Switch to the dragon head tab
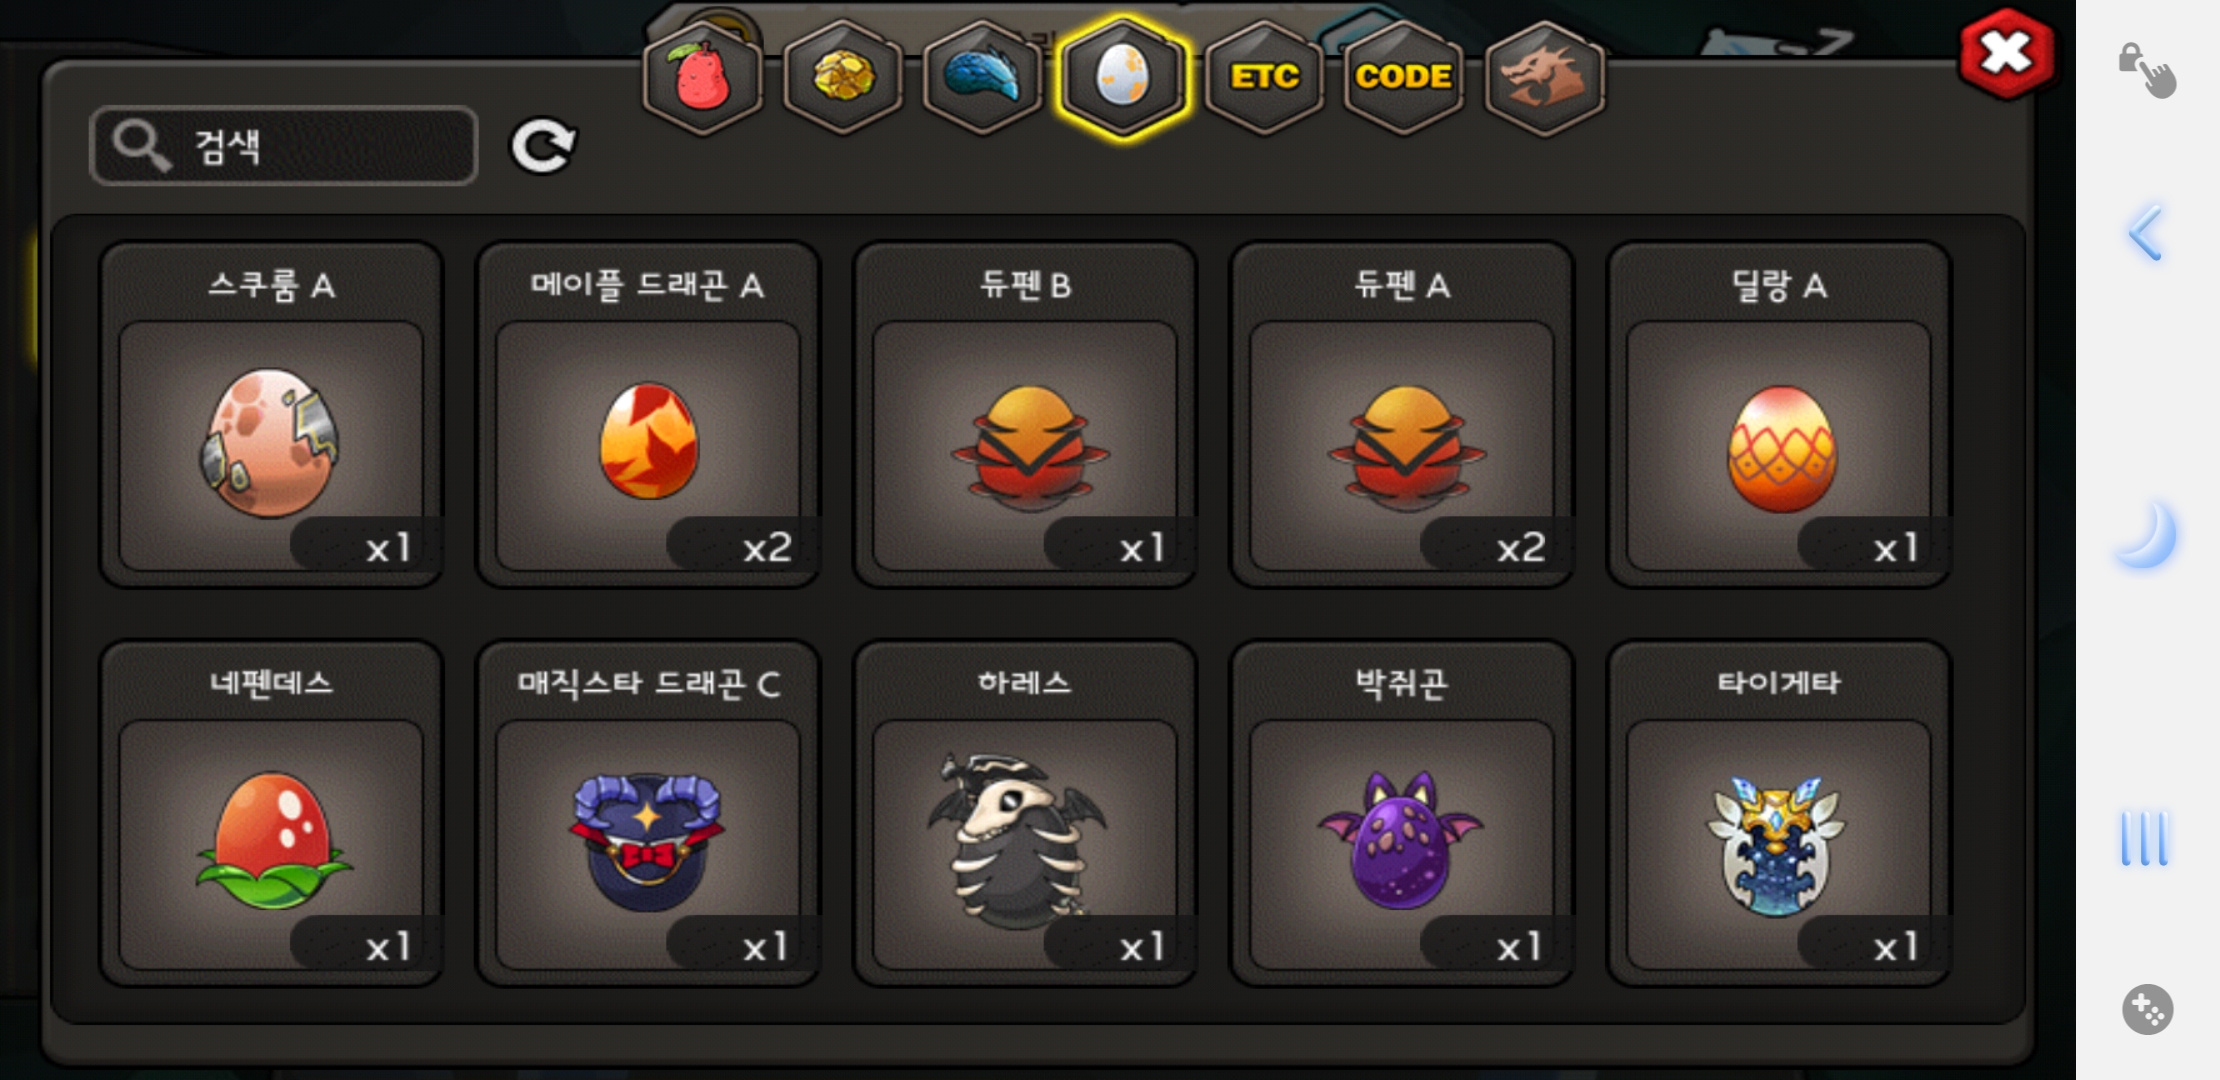 tap(1545, 78)
